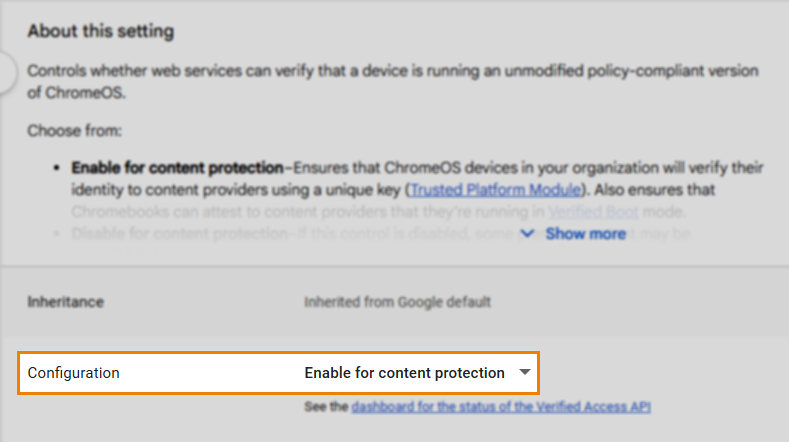Expand the description with Show more

point(585,234)
